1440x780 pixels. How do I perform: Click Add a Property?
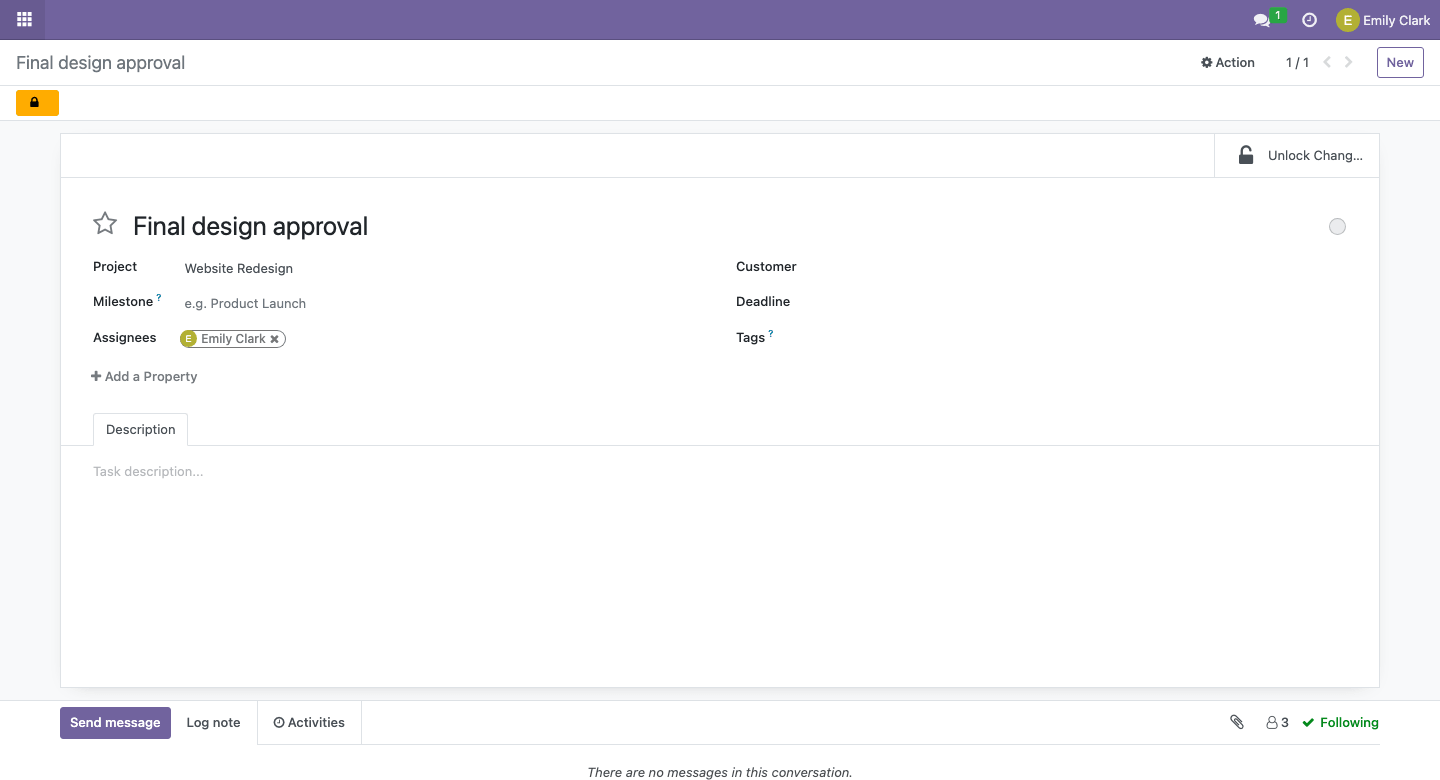(144, 376)
